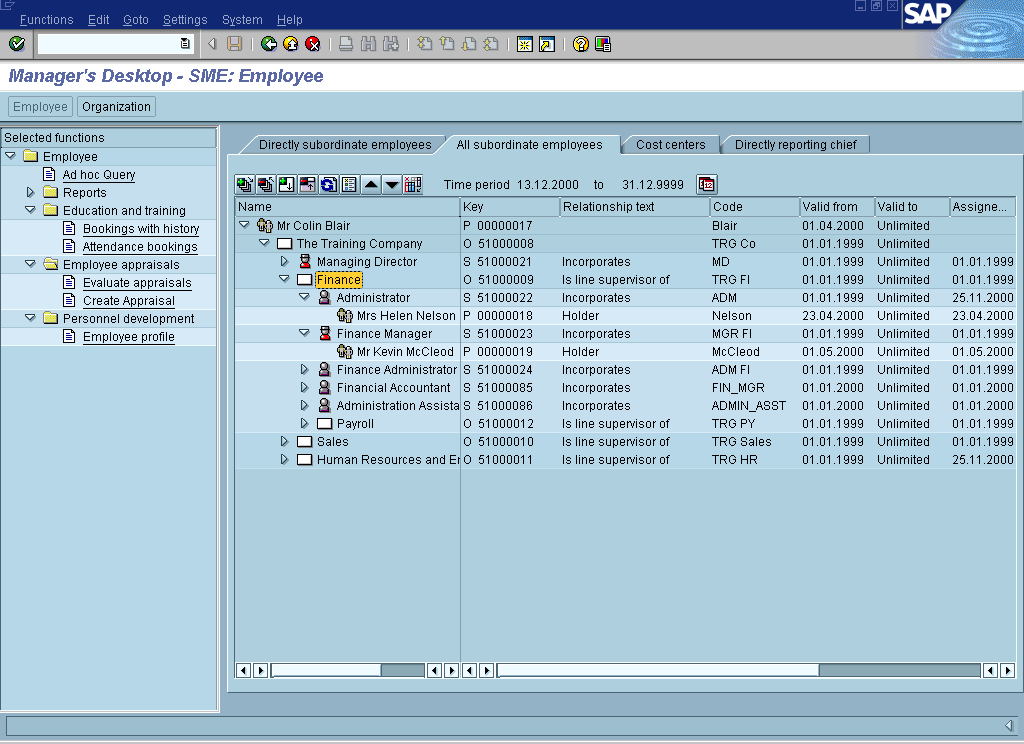Viewport: 1024px width, 744px height.
Task: Open Help via yellow question mark icon
Action: pos(581,44)
